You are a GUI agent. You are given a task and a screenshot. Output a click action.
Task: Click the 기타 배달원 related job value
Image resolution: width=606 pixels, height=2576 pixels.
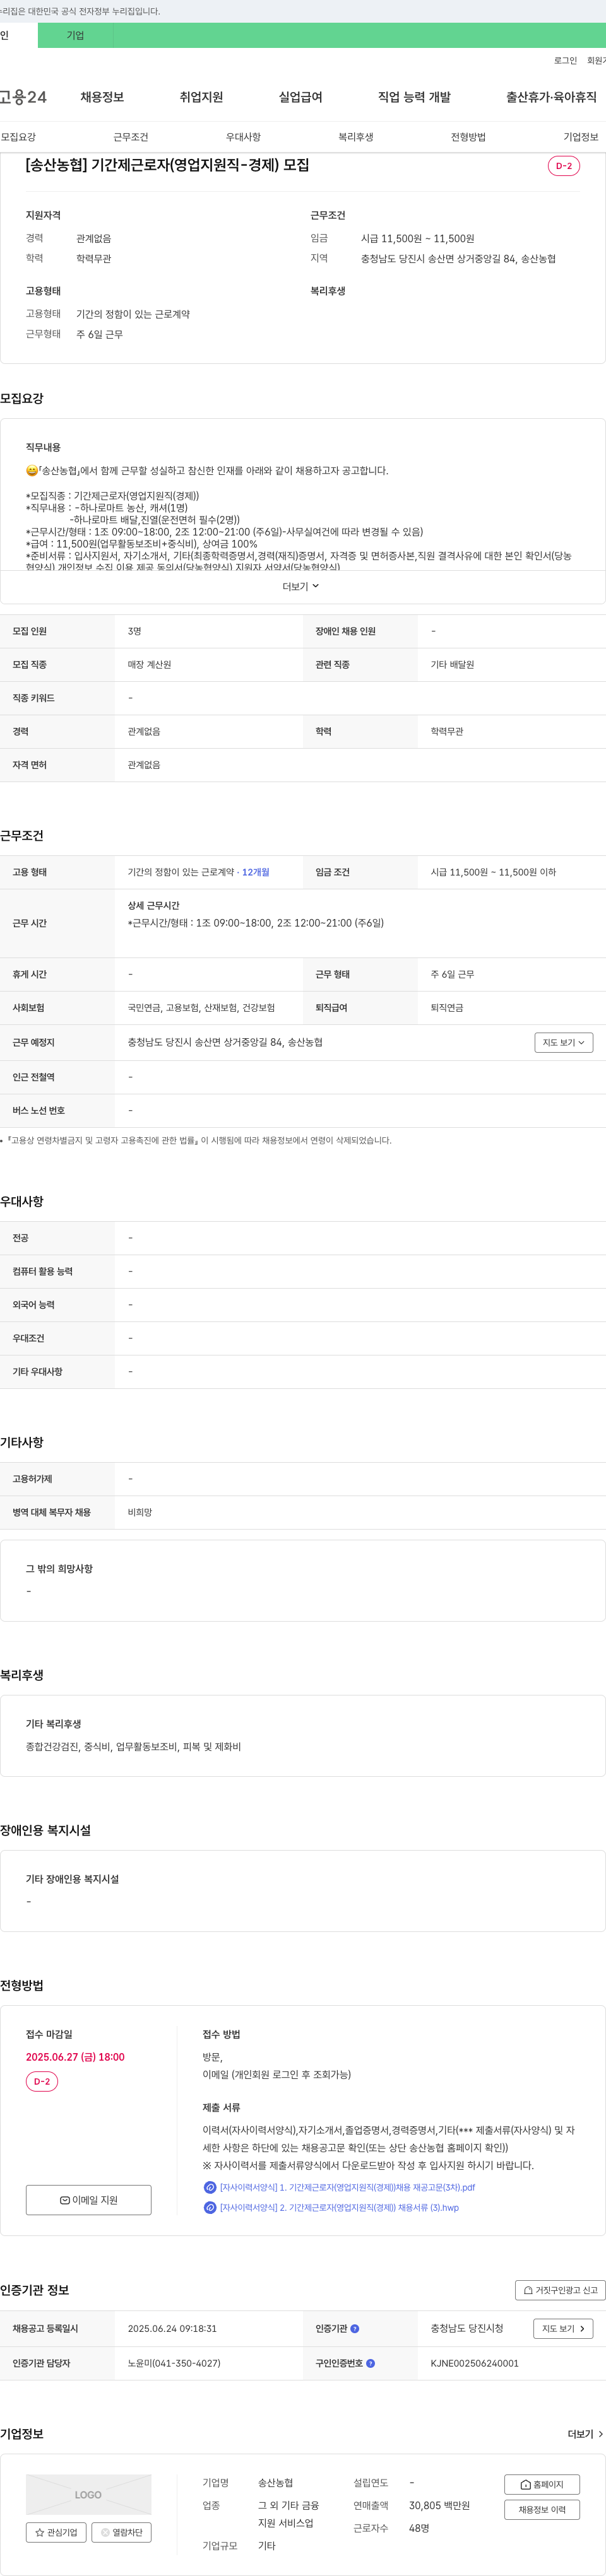453,665
